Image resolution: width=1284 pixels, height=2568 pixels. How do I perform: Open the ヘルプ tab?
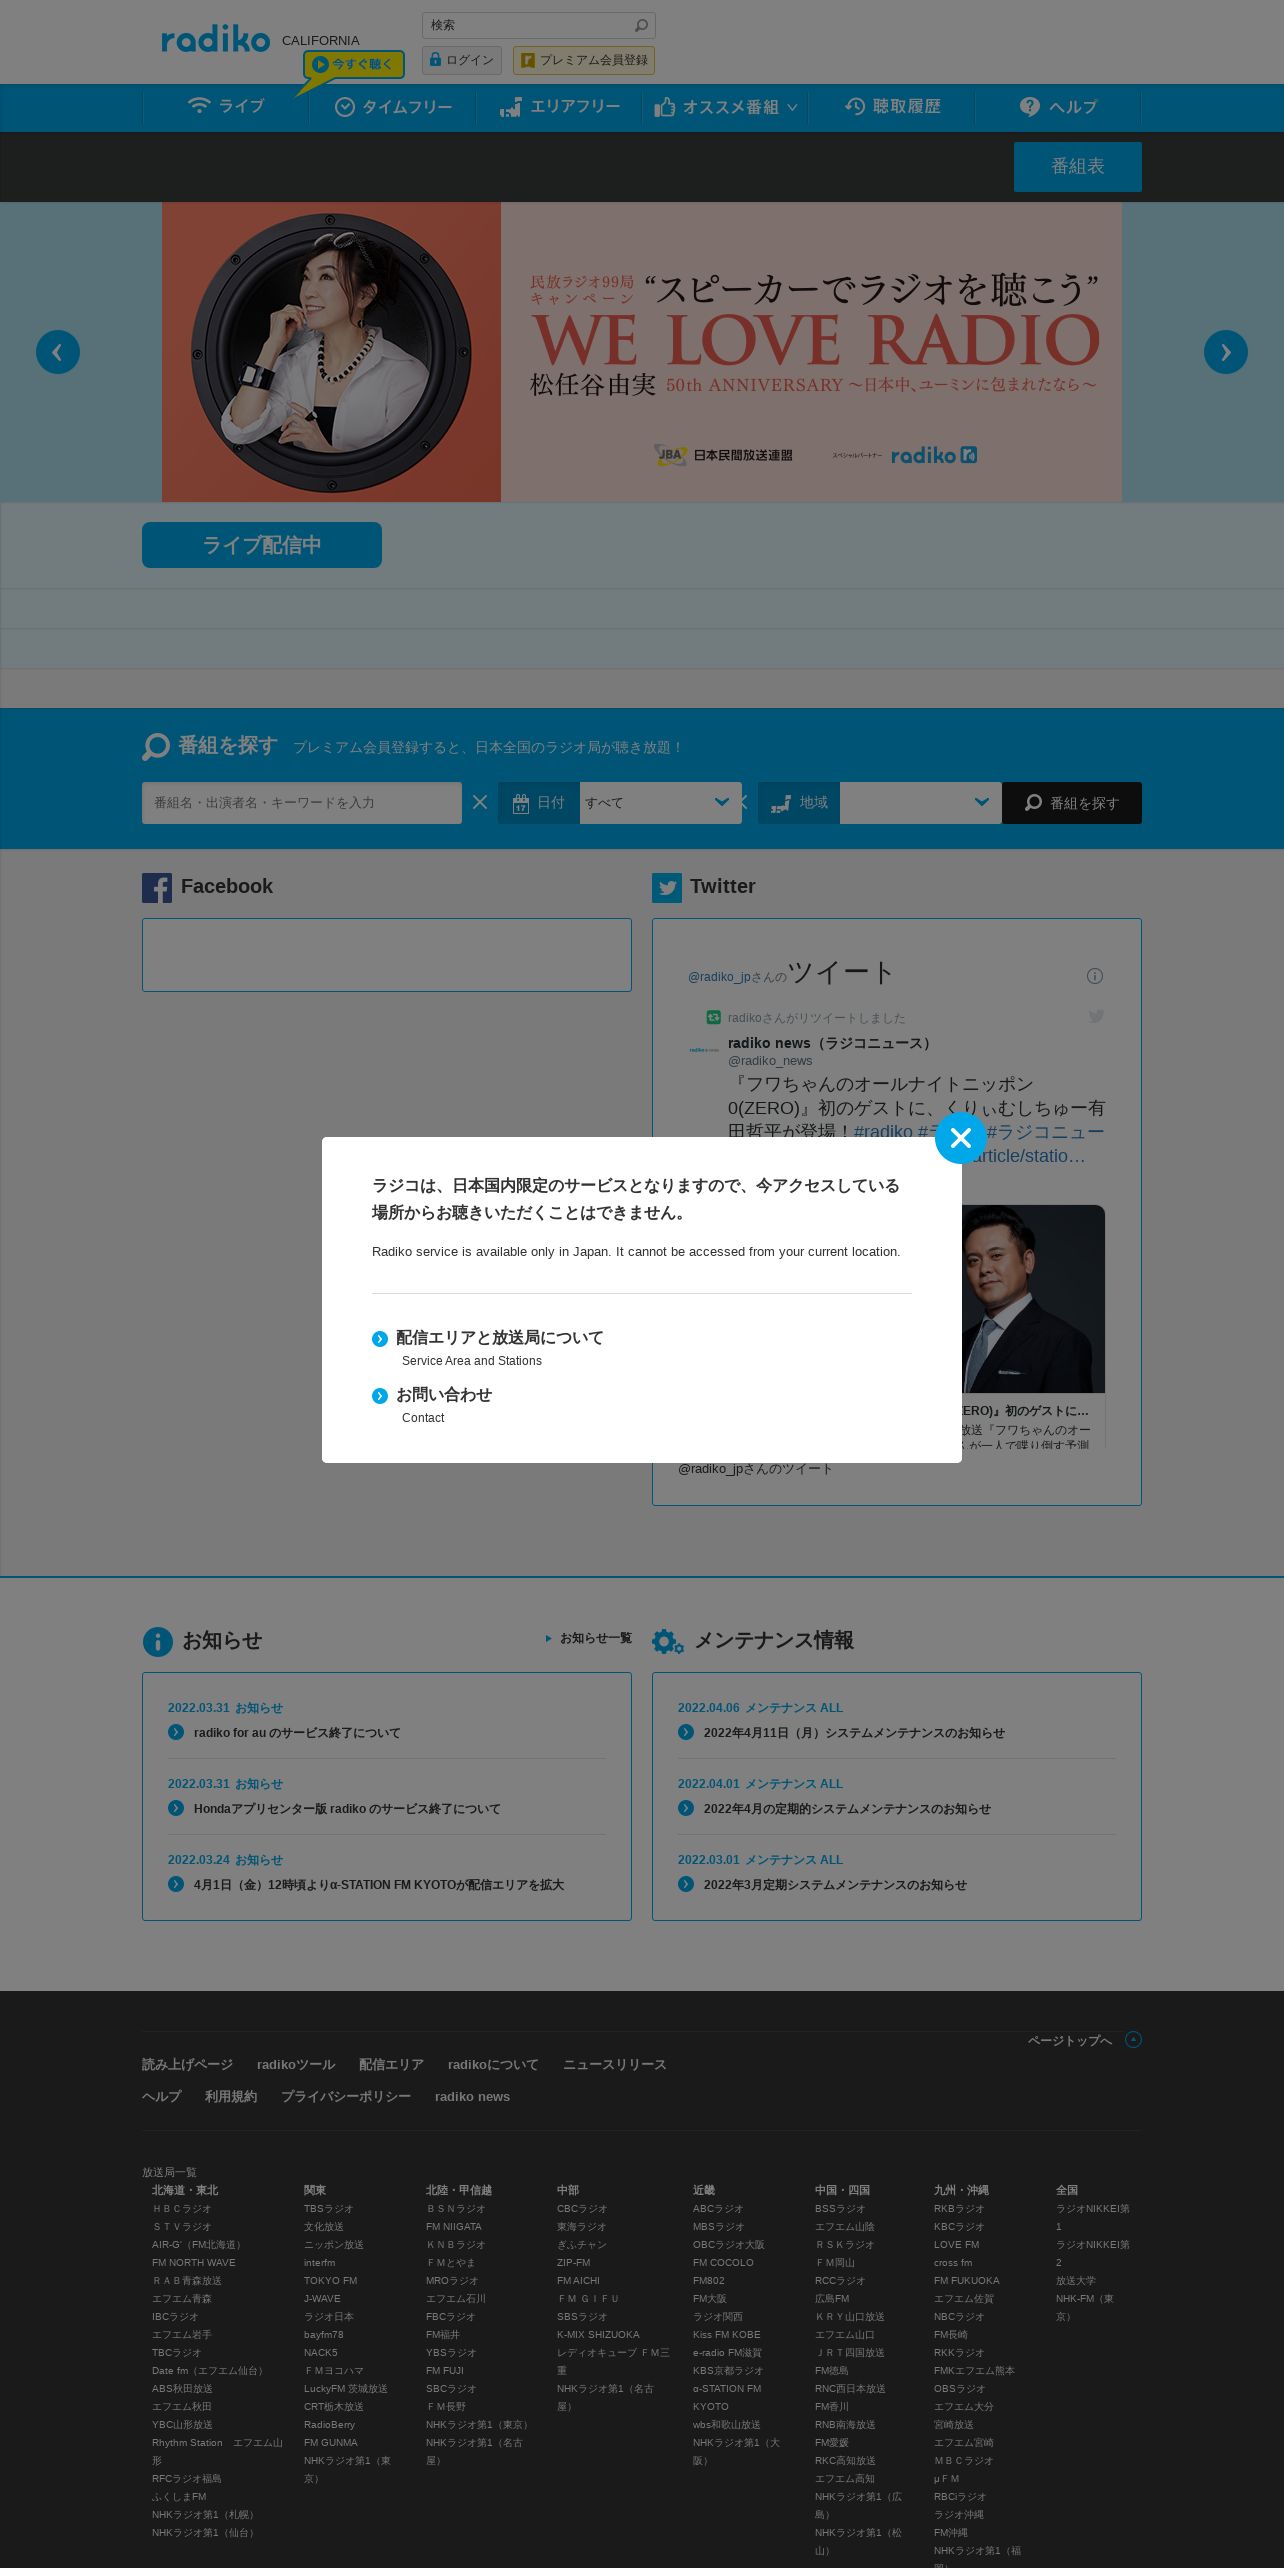click(x=1058, y=106)
